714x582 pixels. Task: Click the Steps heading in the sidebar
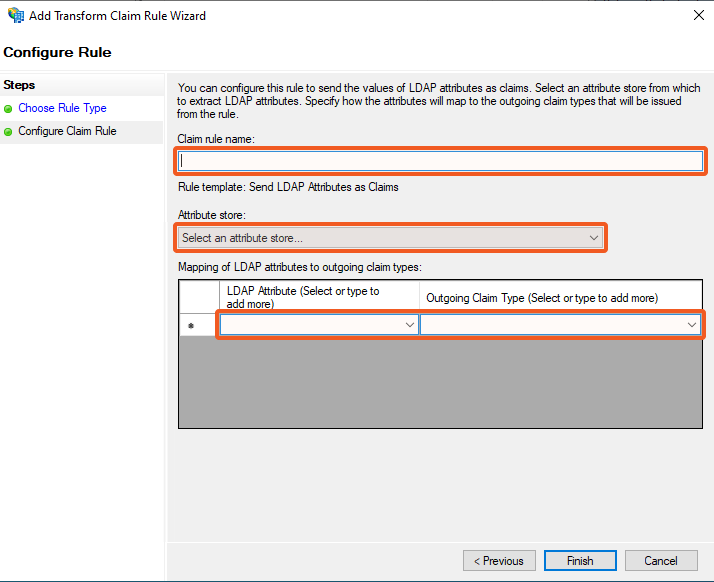pos(20,85)
